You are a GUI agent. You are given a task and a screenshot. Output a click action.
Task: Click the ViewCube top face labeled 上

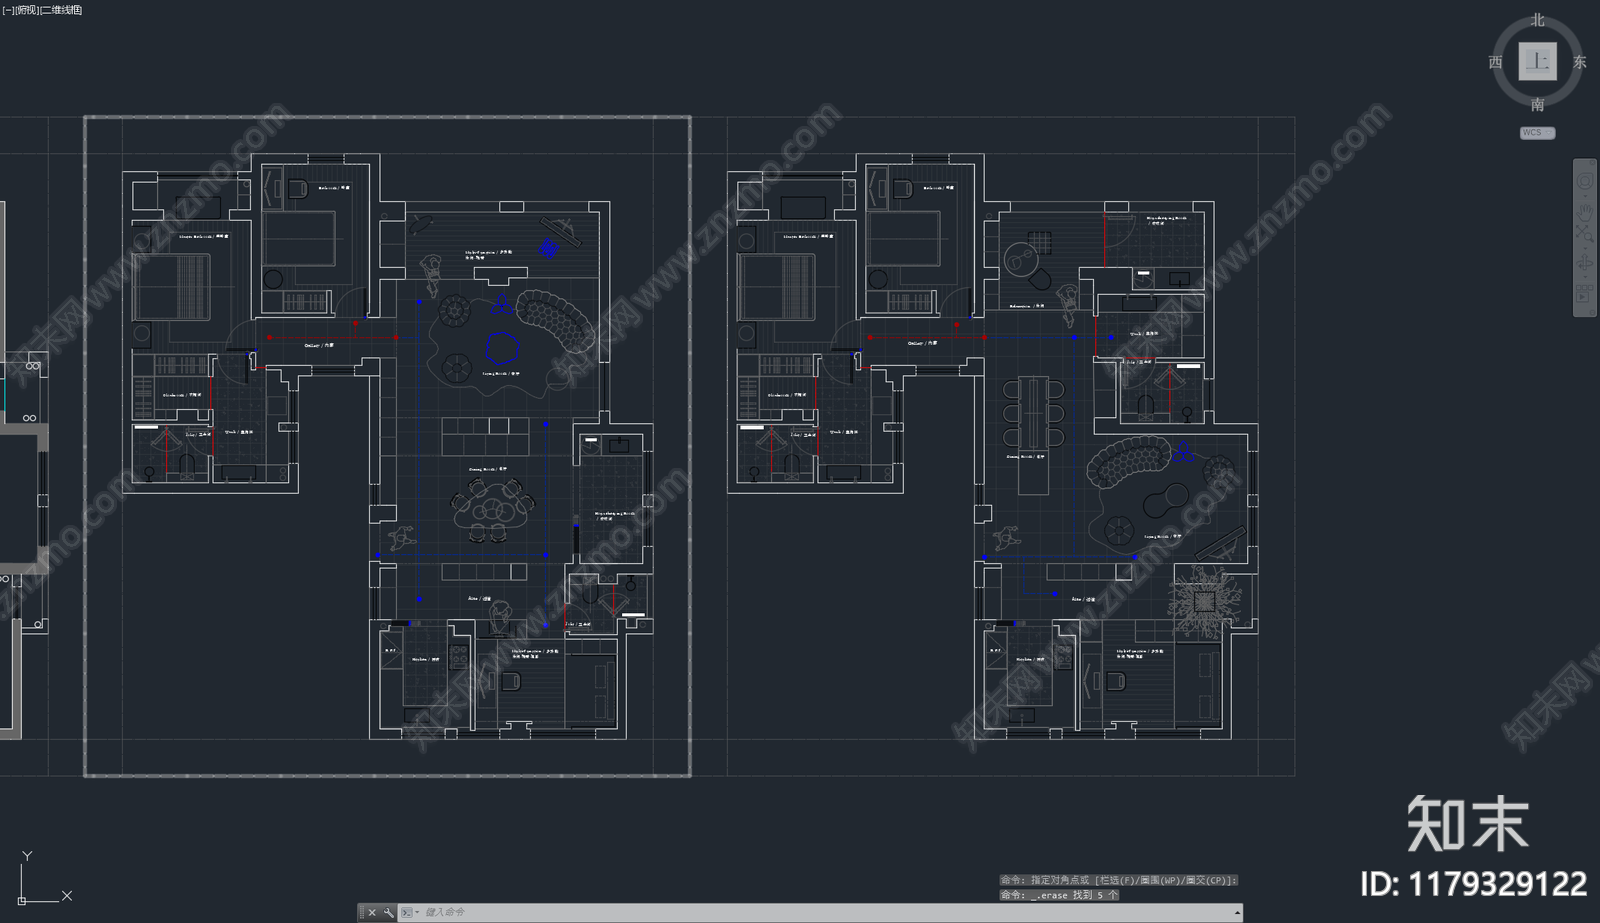pyautogui.click(x=1537, y=61)
